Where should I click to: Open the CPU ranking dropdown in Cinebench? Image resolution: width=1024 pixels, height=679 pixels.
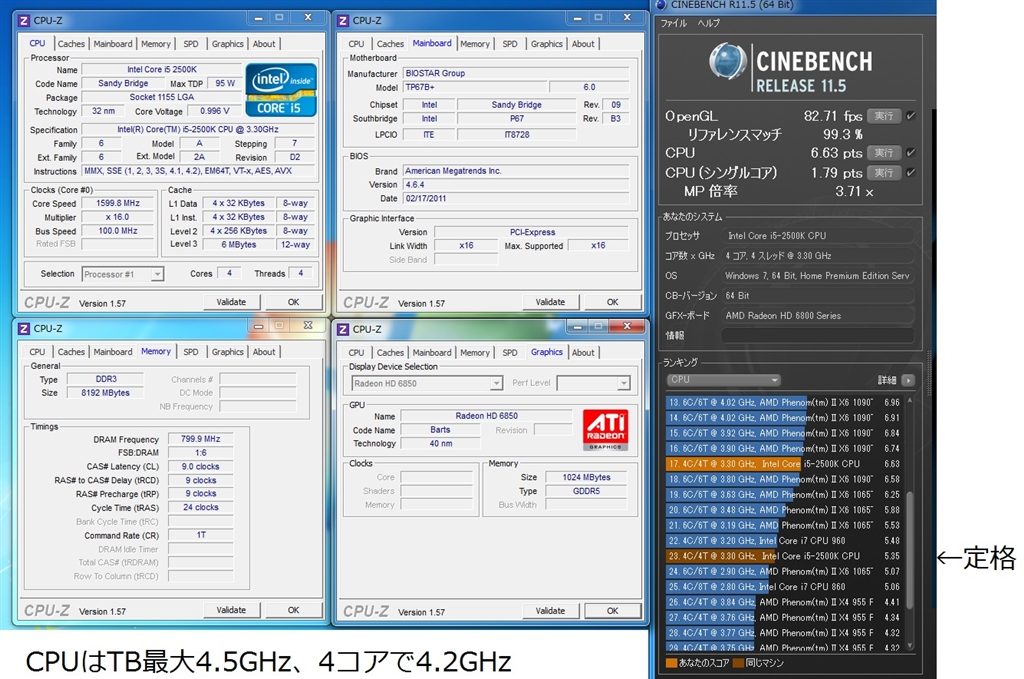point(724,379)
